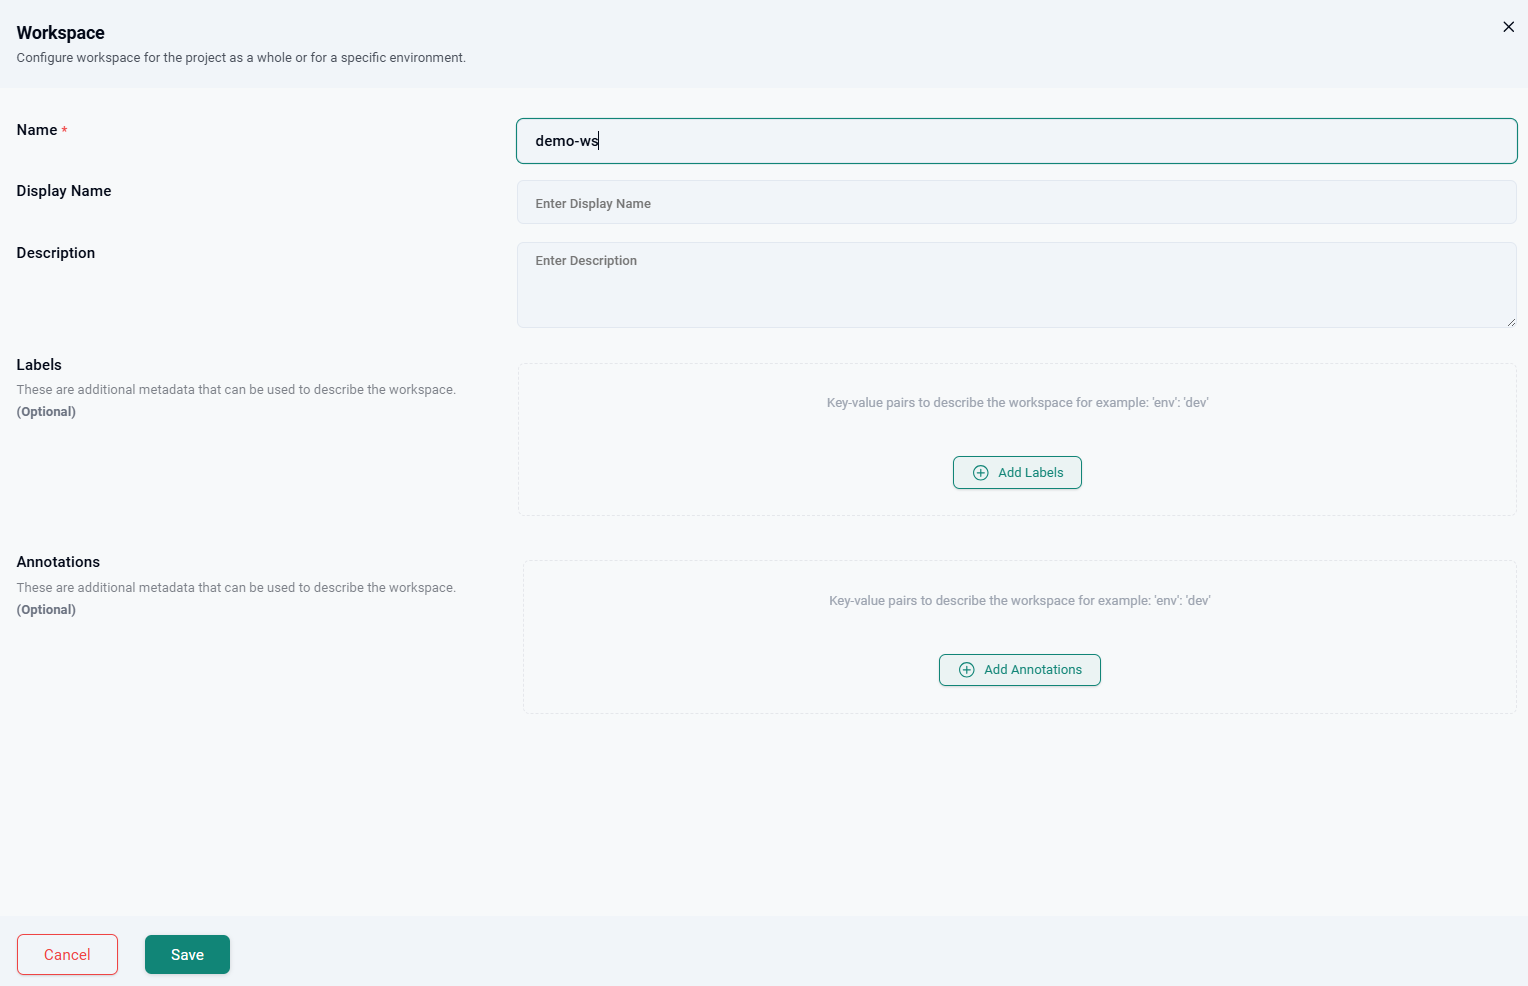This screenshot has width=1528, height=986.
Task: Click the Display Name label text
Action: pos(63,191)
